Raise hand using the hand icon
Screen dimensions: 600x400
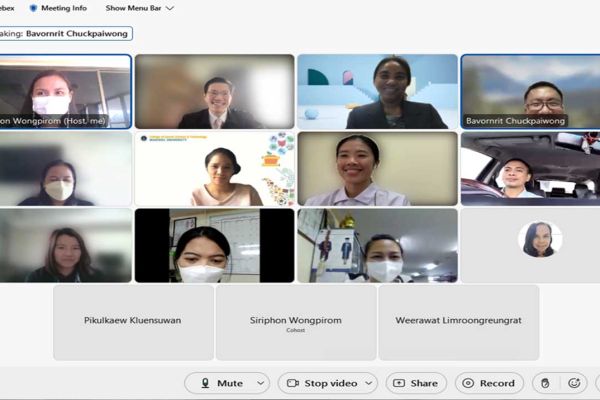(x=546, y=383)
